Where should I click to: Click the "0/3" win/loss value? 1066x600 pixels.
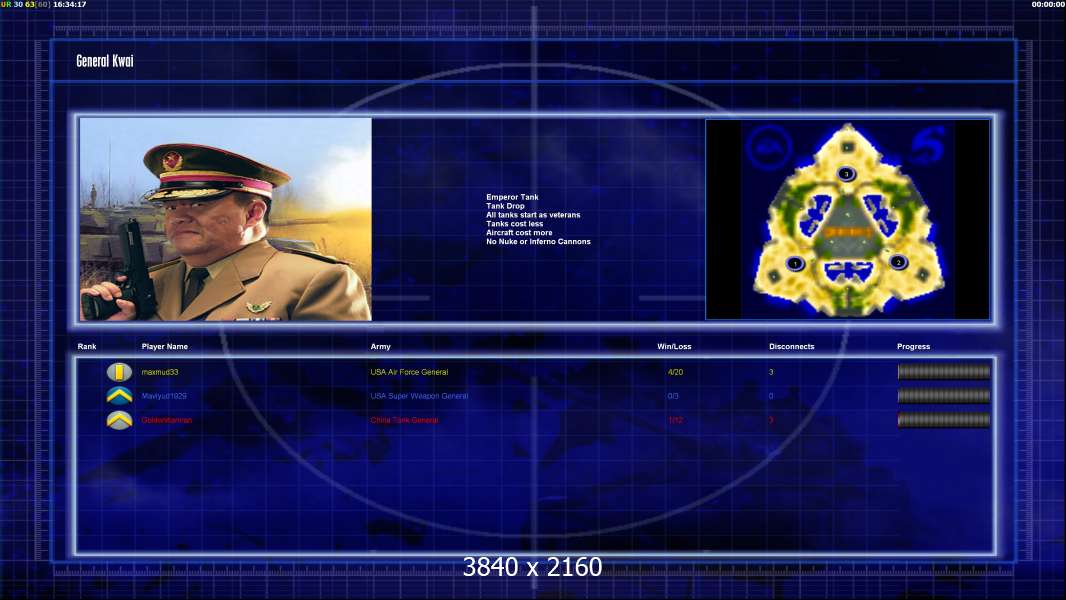tap(673, 396)
